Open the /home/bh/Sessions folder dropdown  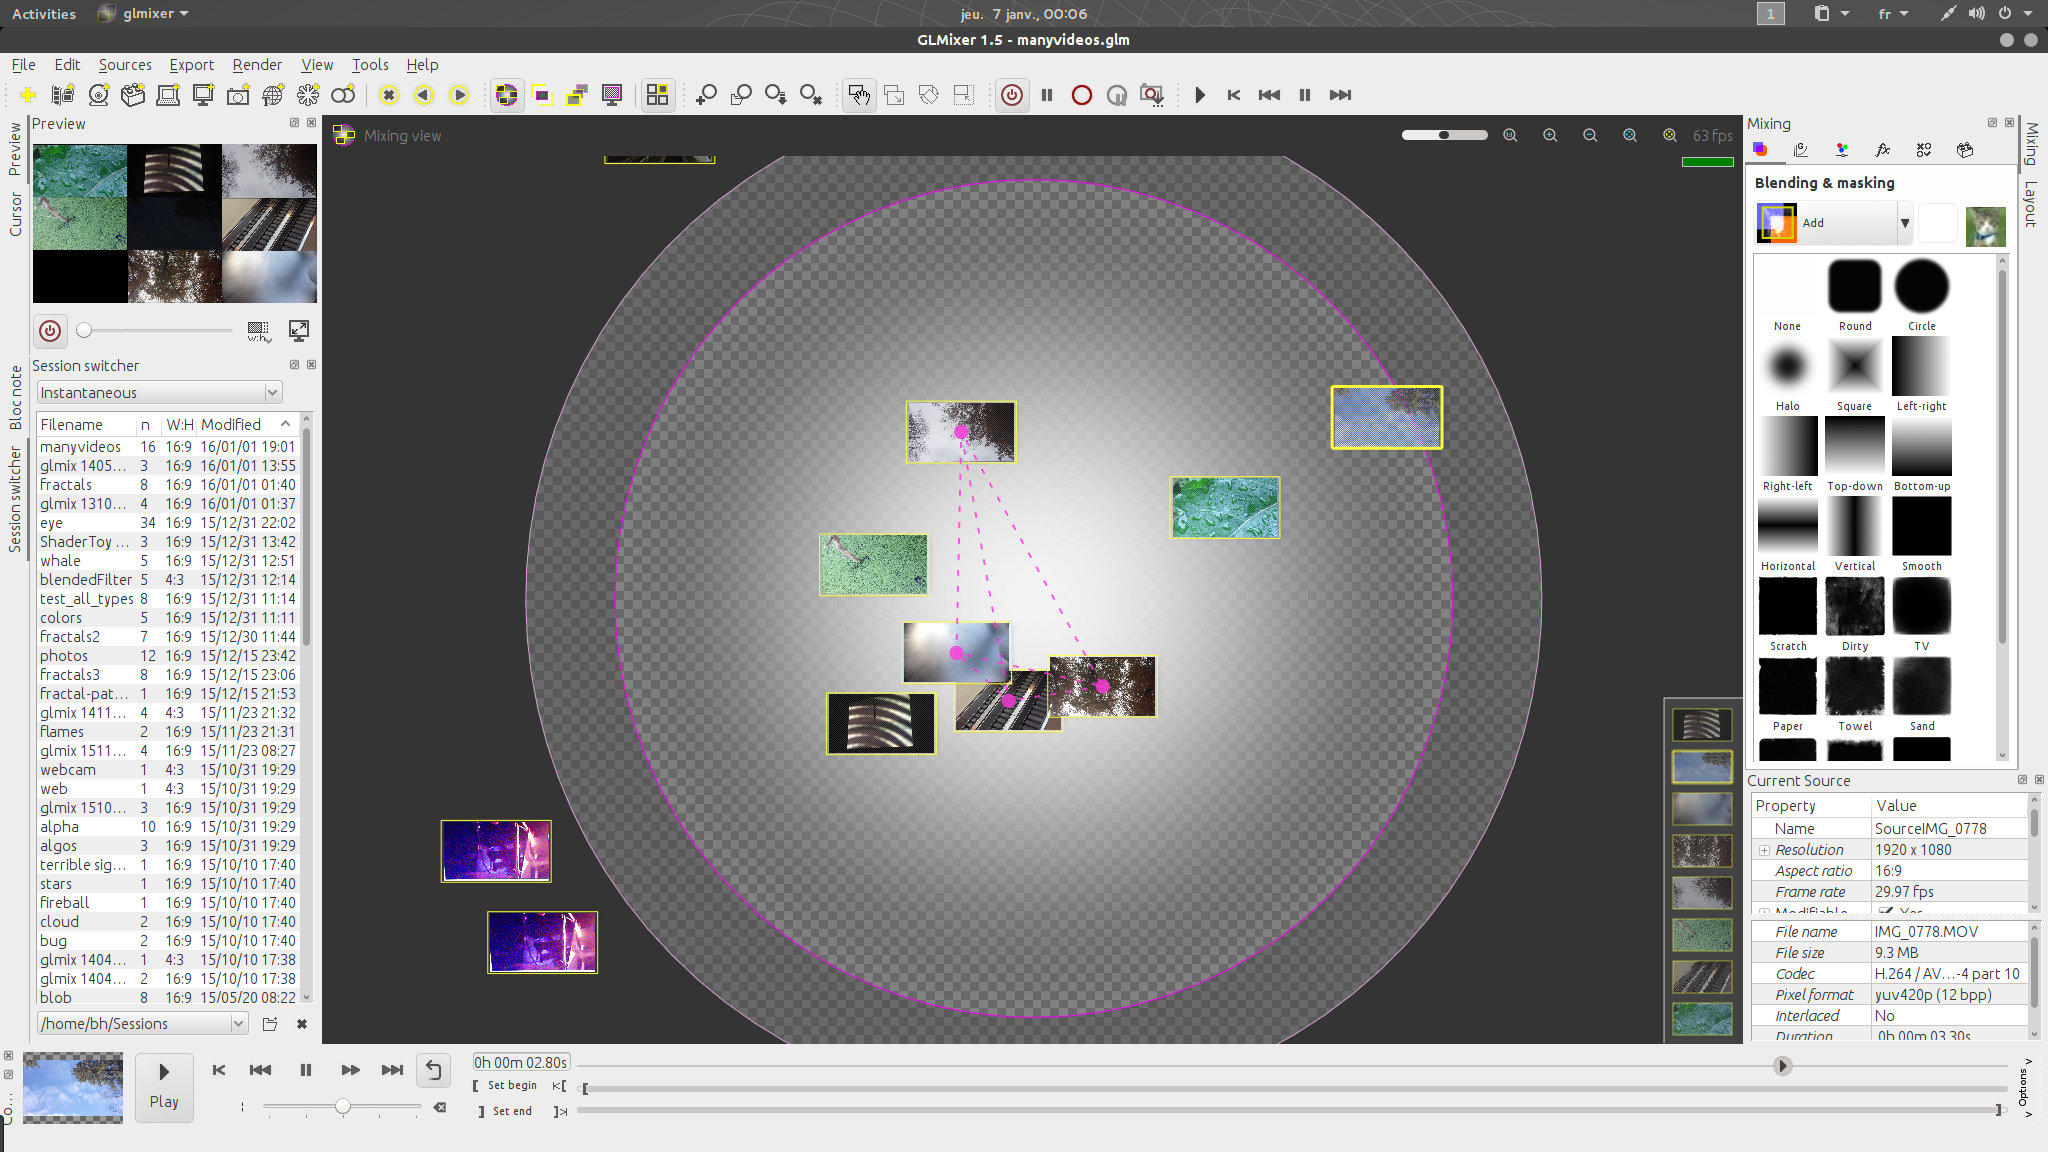coord(142,1024)
